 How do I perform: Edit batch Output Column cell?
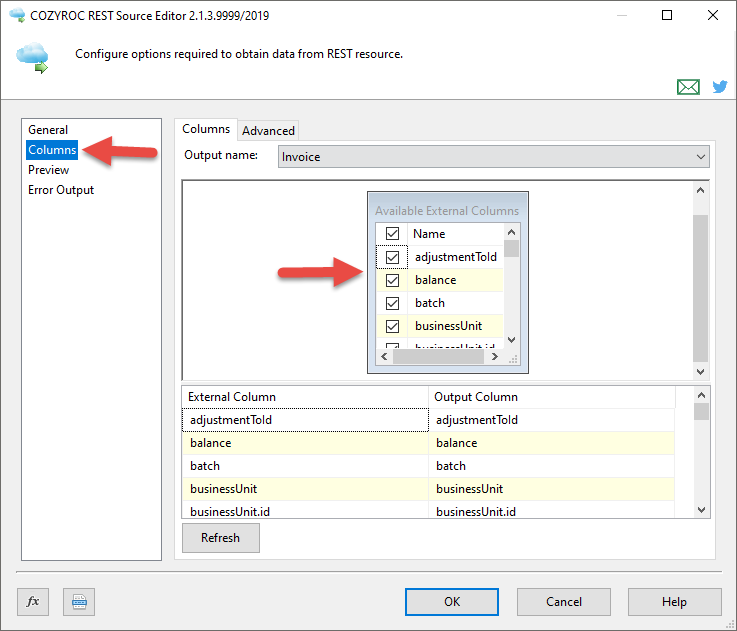[552, 466]
